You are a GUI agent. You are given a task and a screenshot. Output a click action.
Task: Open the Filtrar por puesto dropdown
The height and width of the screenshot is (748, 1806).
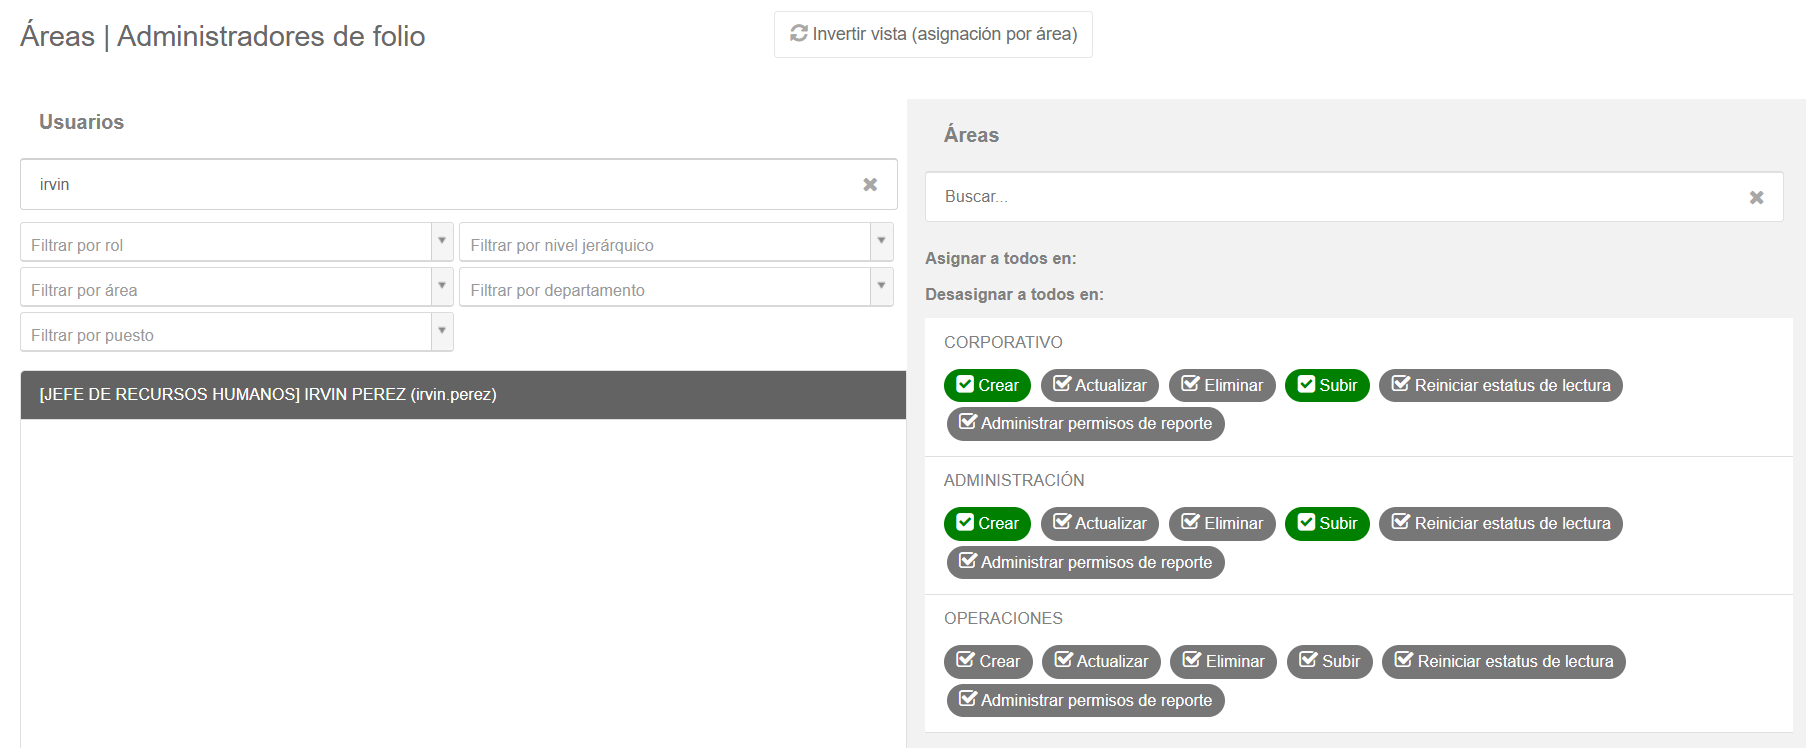coord(236,333)
